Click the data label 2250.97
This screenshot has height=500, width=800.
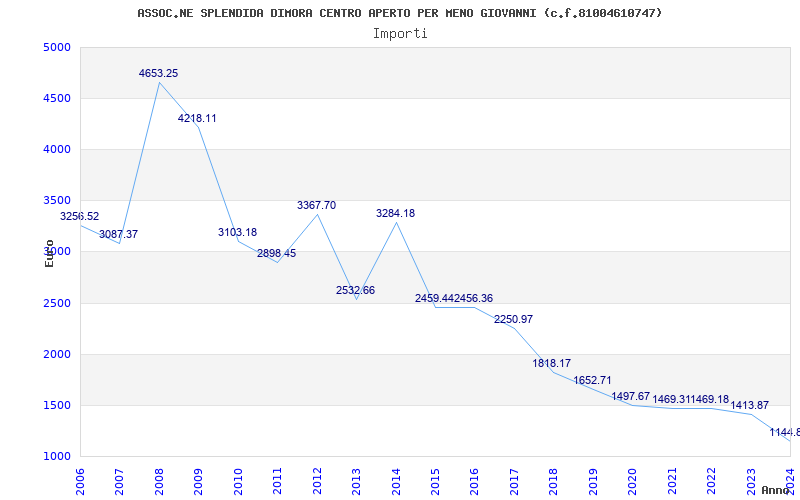[x=513, y=319]
